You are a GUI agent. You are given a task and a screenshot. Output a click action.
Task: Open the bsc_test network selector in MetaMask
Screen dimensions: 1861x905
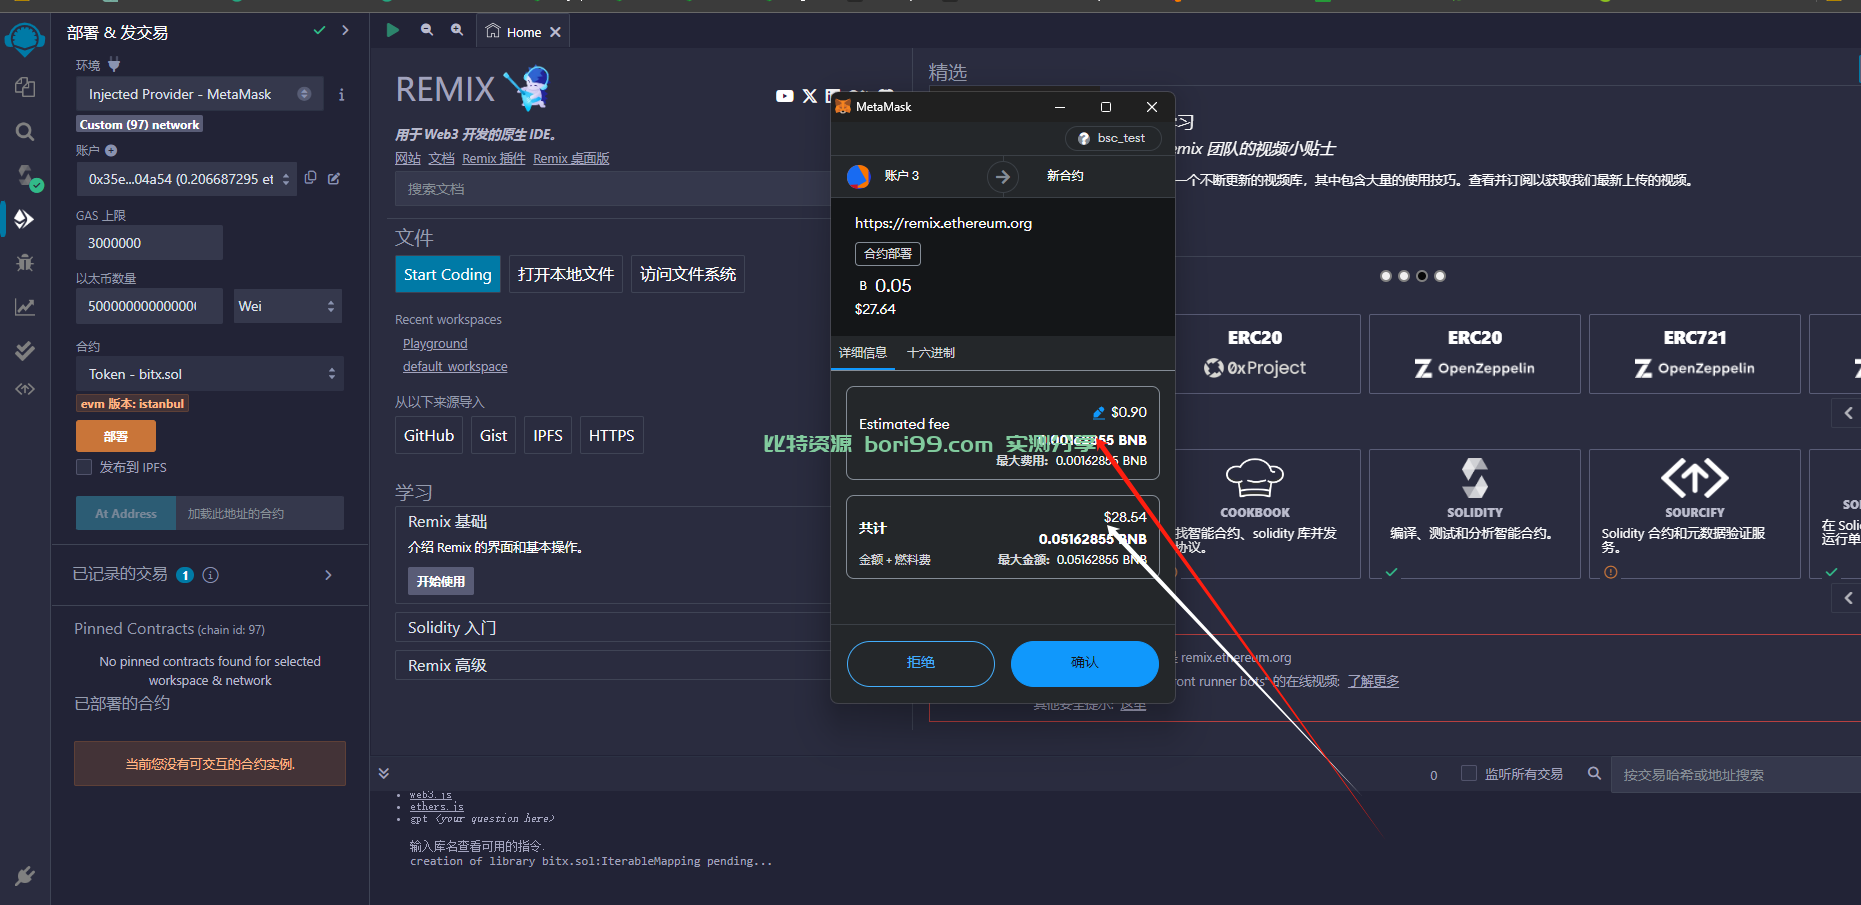(1112, 138)
